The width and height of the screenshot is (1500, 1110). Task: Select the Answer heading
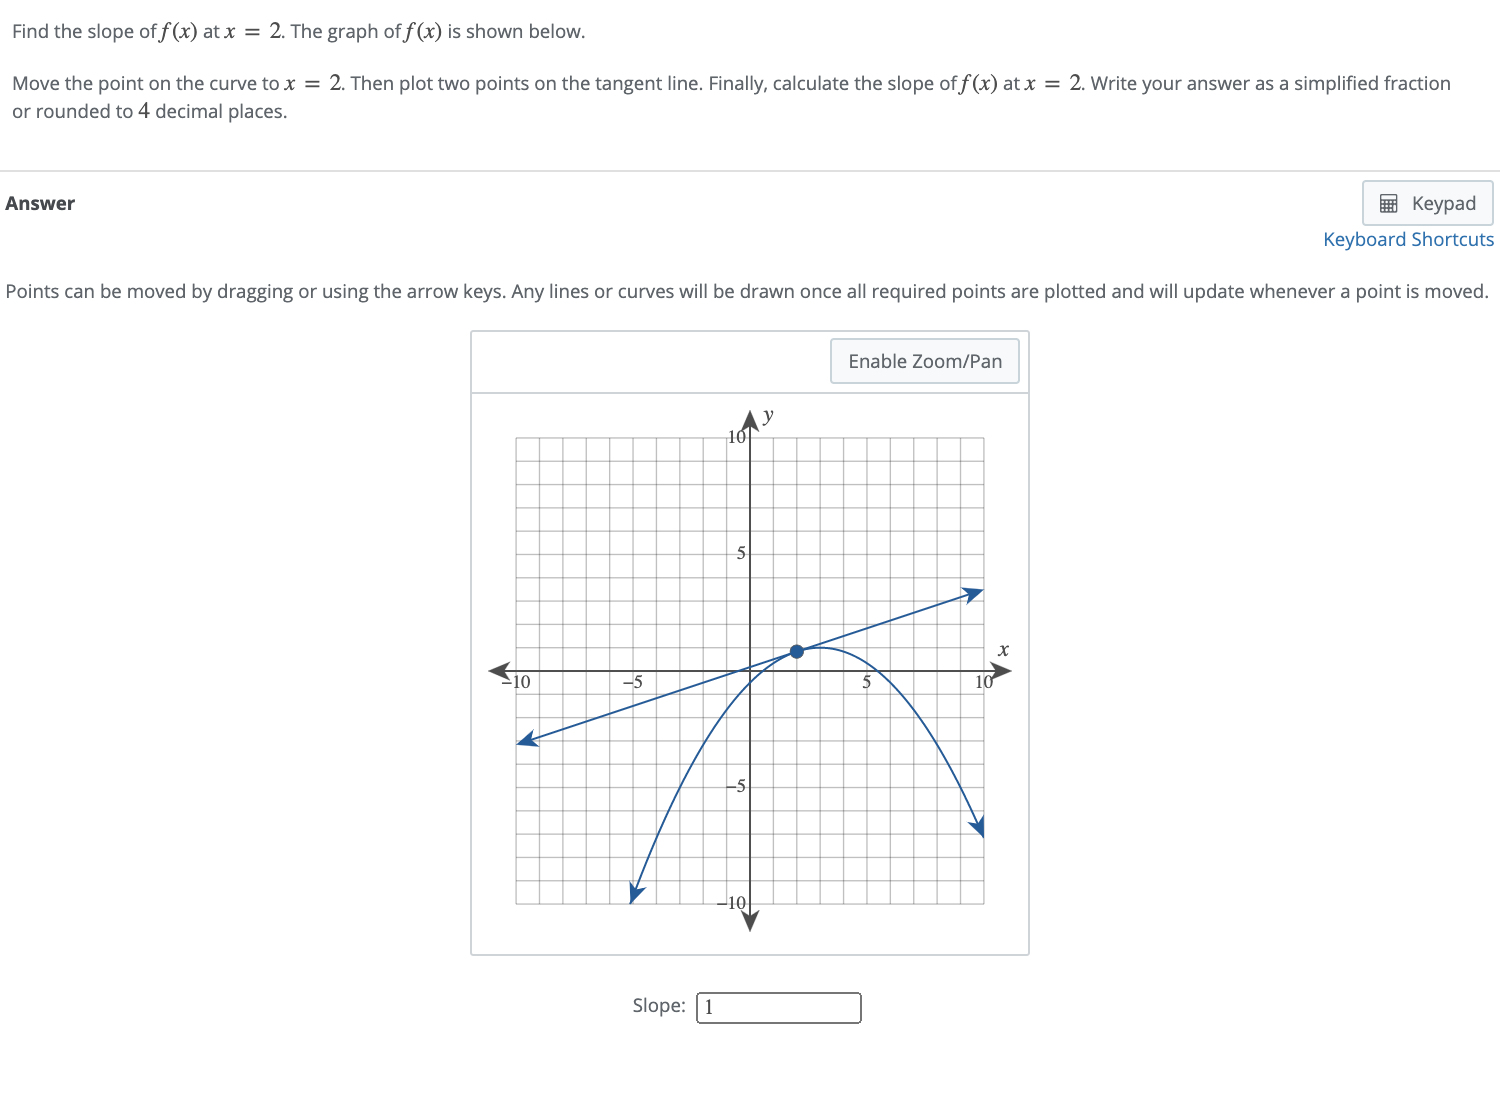pyautogui.click(x=40, y=203)
